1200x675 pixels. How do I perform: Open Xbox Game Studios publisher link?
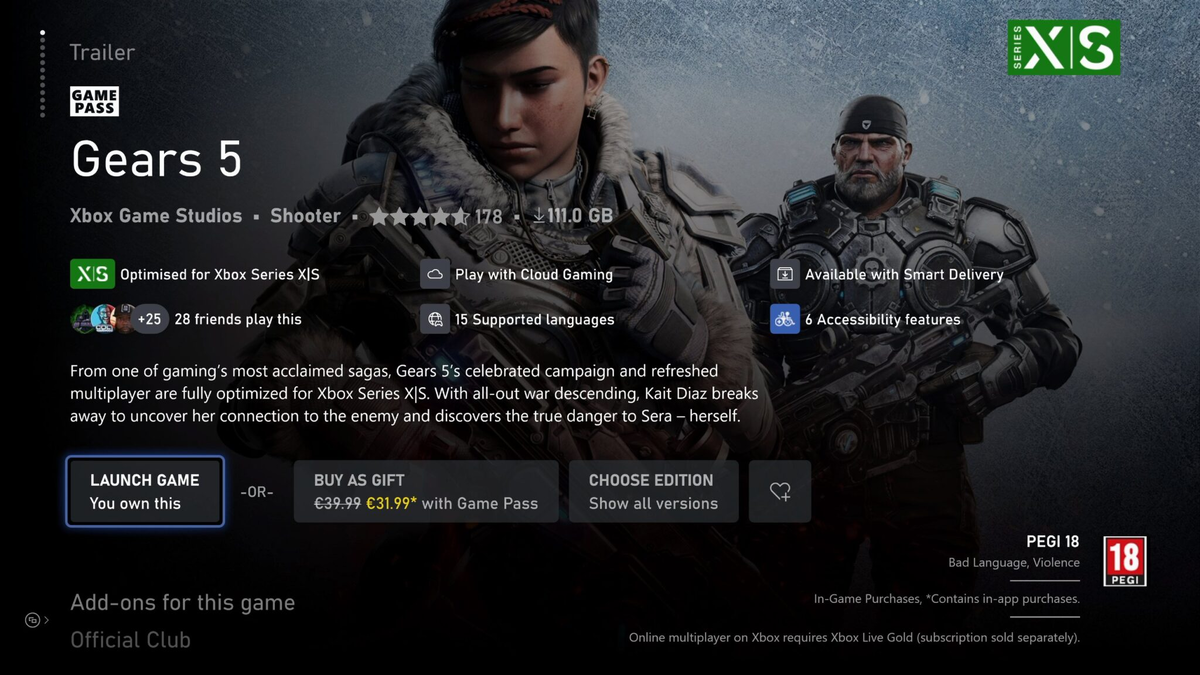(x=156, y=216)
